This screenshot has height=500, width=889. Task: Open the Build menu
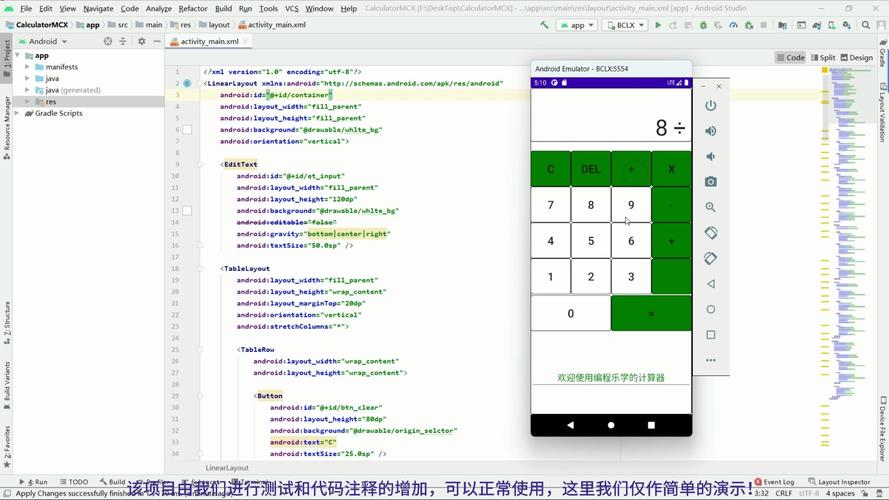223,9
